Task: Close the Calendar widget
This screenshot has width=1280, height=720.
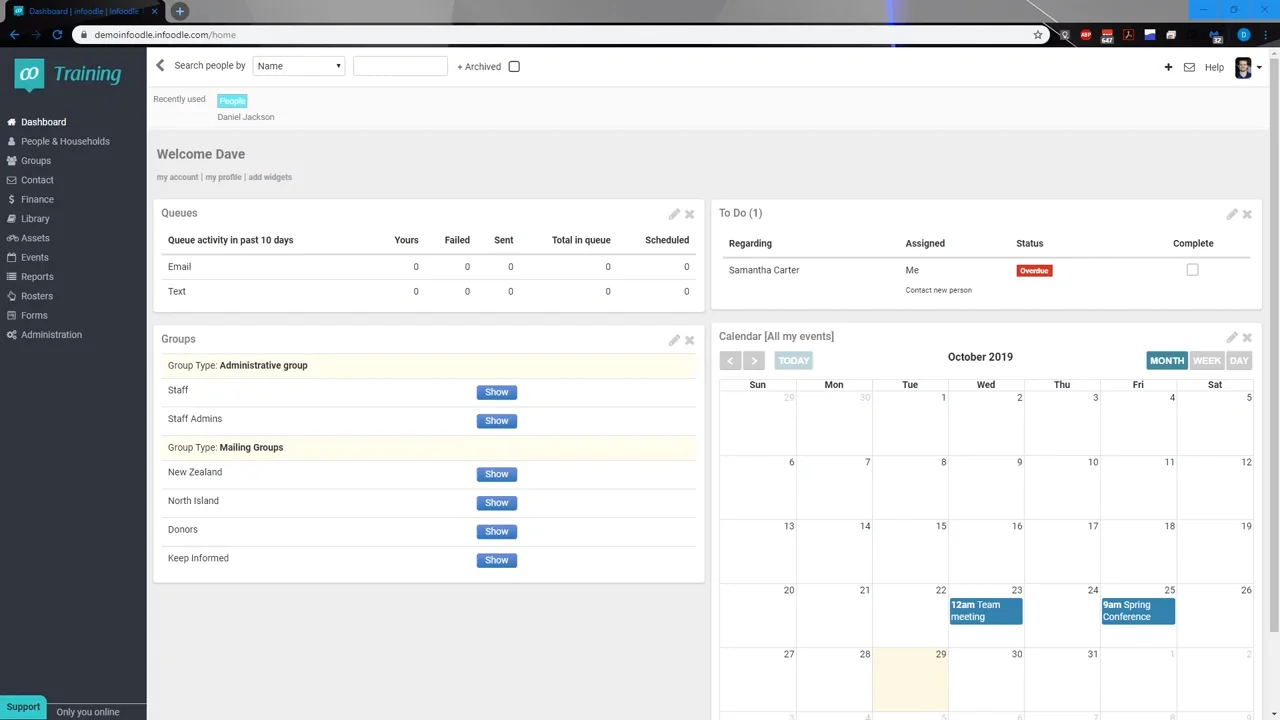Action: click(x=1247, y=337)
